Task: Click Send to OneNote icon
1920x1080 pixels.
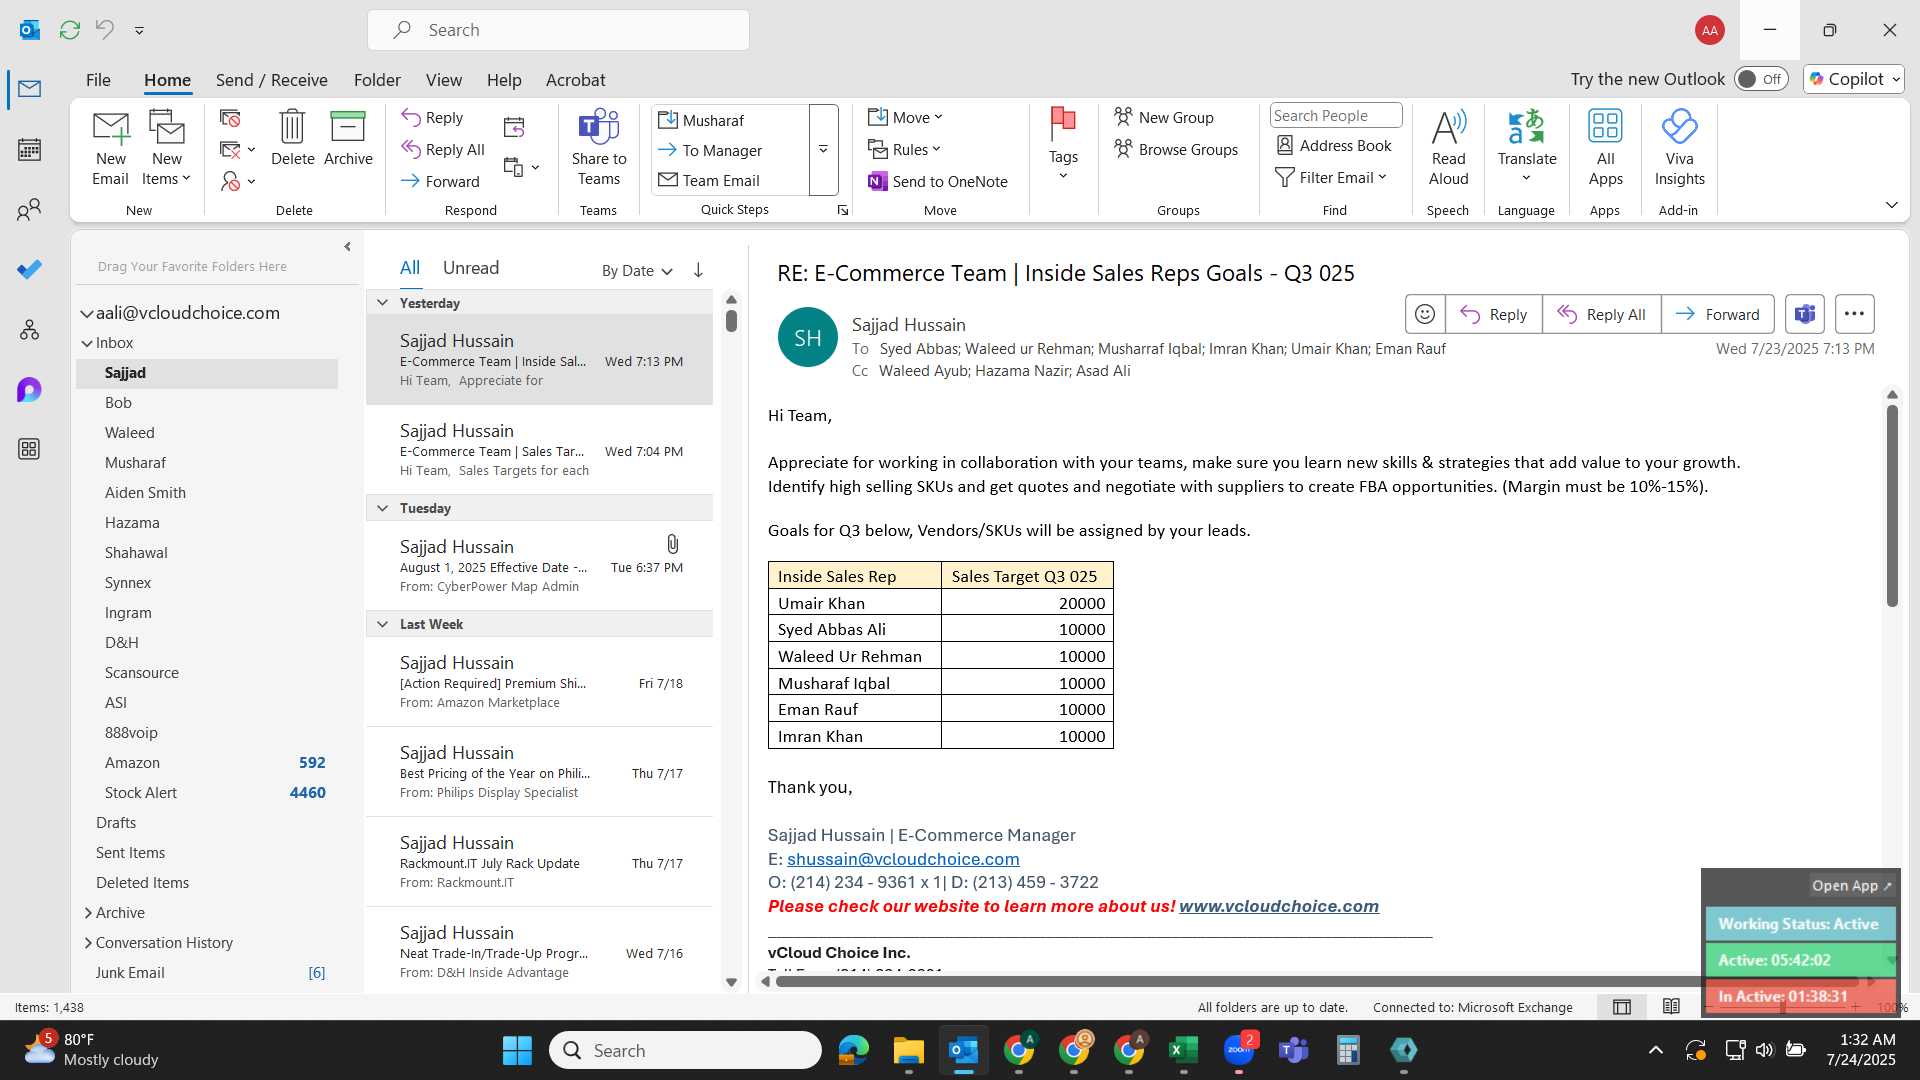Action: 938,181
